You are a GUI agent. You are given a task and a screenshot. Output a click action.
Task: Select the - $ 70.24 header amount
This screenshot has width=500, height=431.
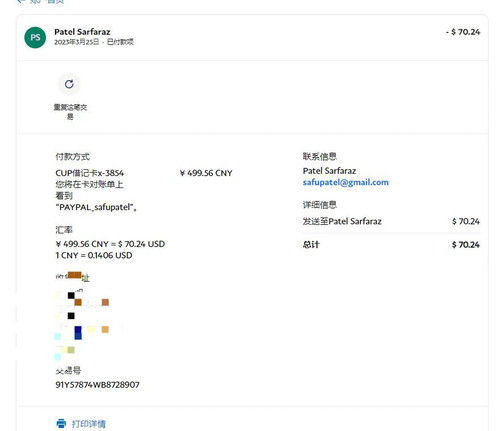[463, 32]
